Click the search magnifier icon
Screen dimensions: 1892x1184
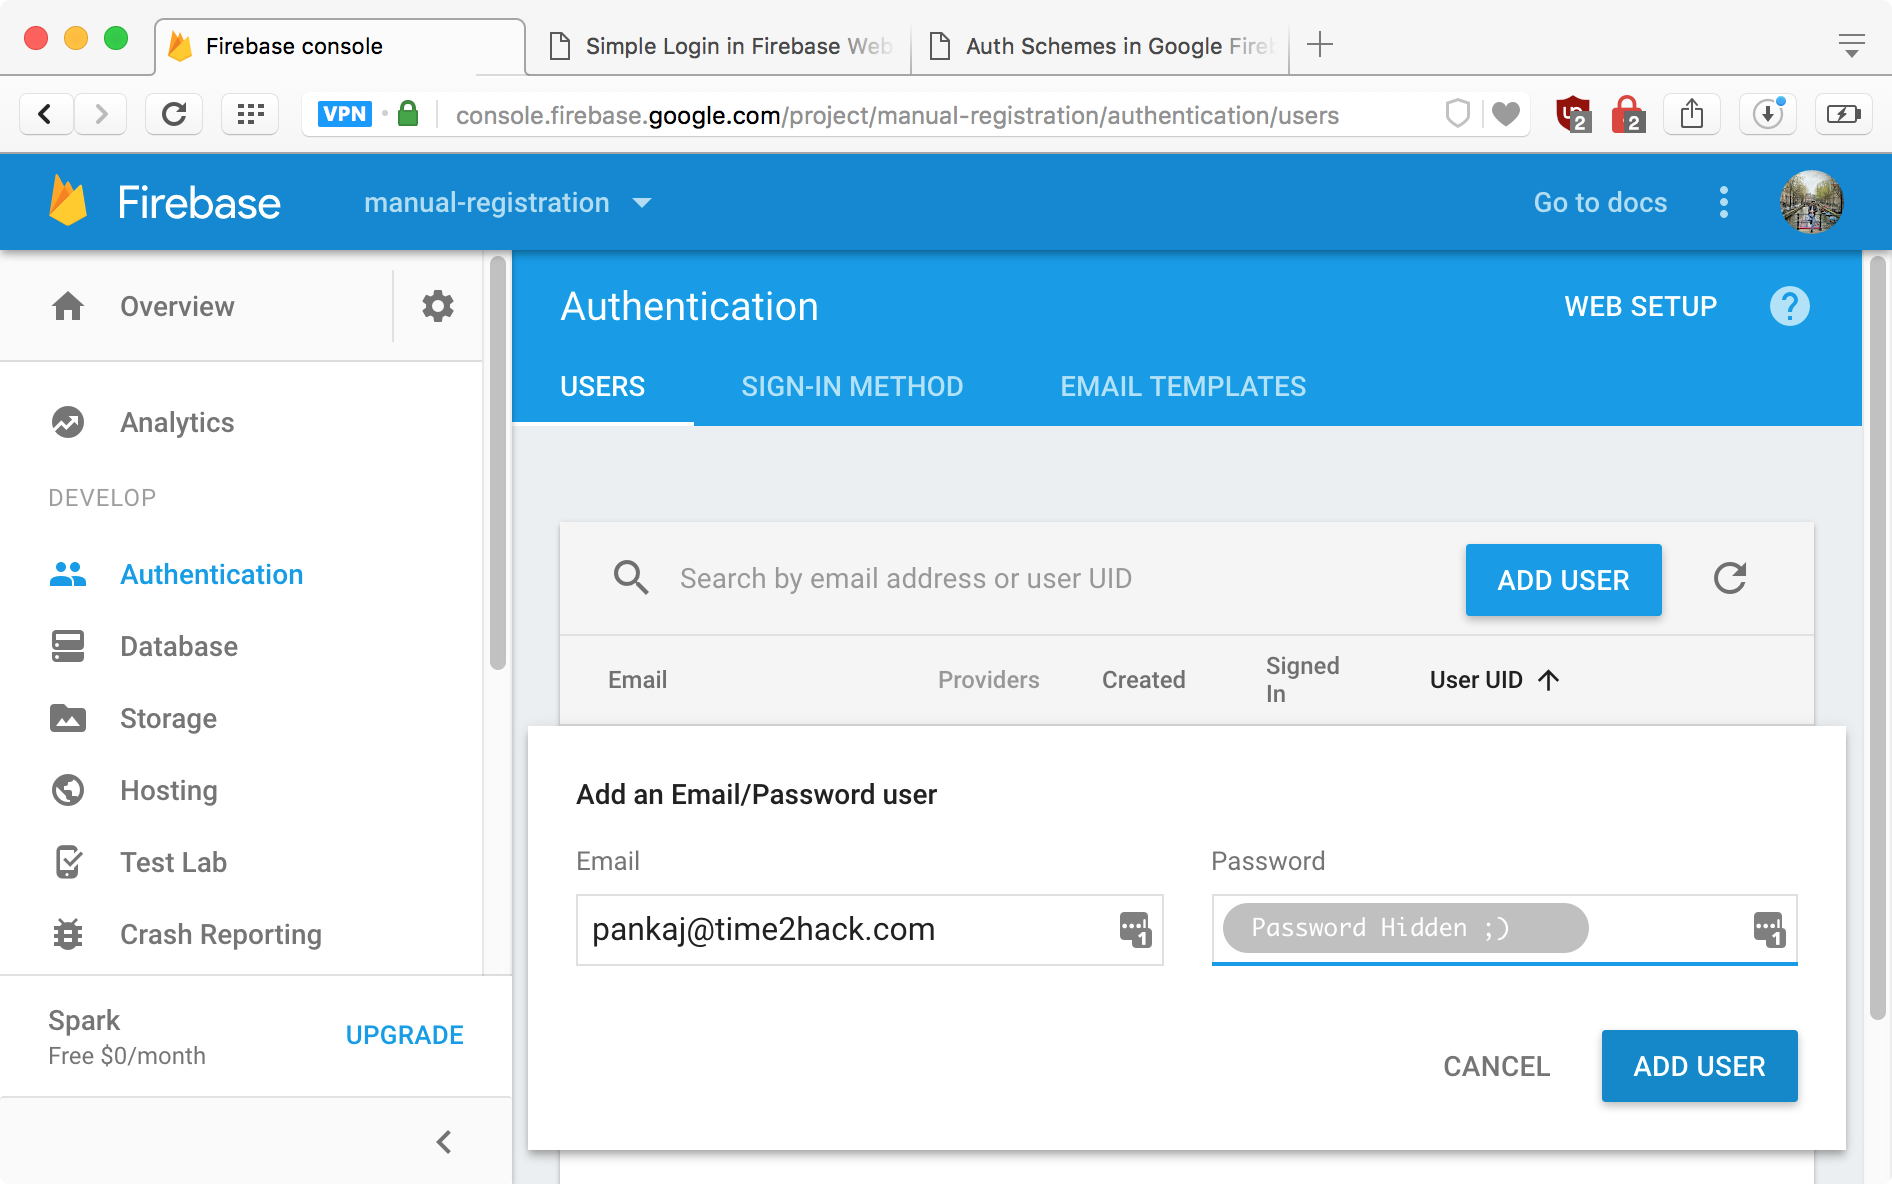(631, 578)
